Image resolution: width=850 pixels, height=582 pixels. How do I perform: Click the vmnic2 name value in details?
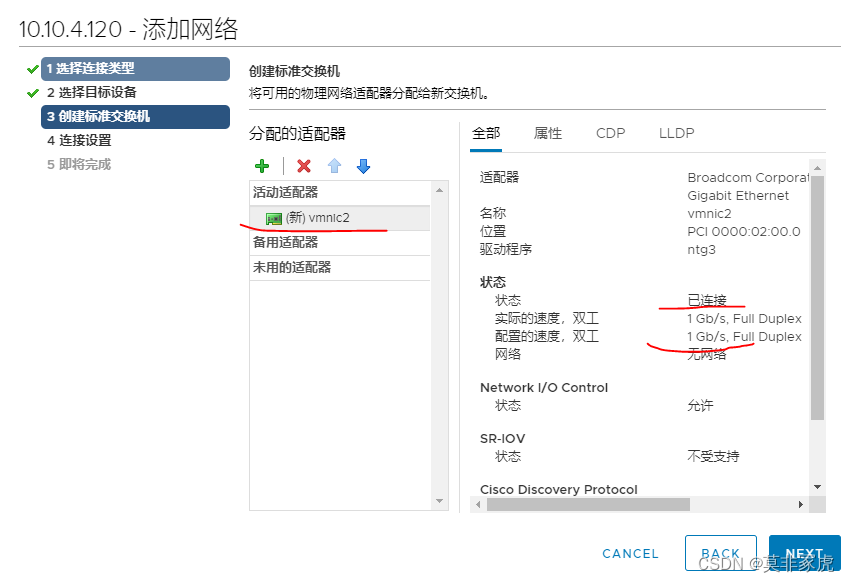pyautogui.click(x=709, y=214)
